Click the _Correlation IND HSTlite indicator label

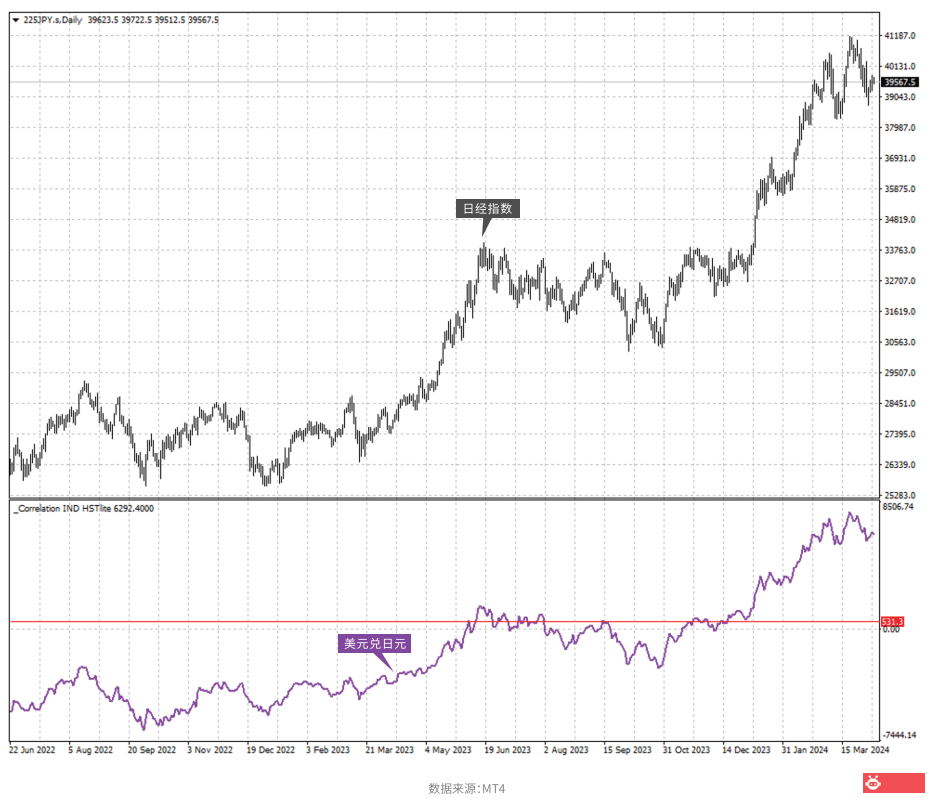(x=83, y=509)
